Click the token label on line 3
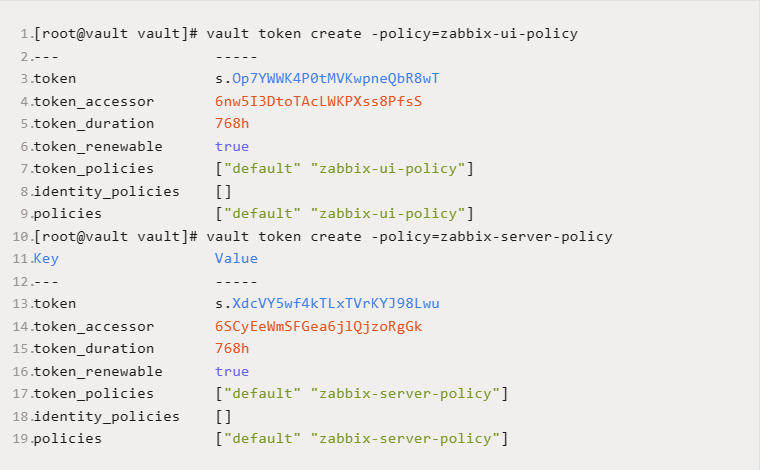This screenshot has height=470, width=760. point(55,78)
